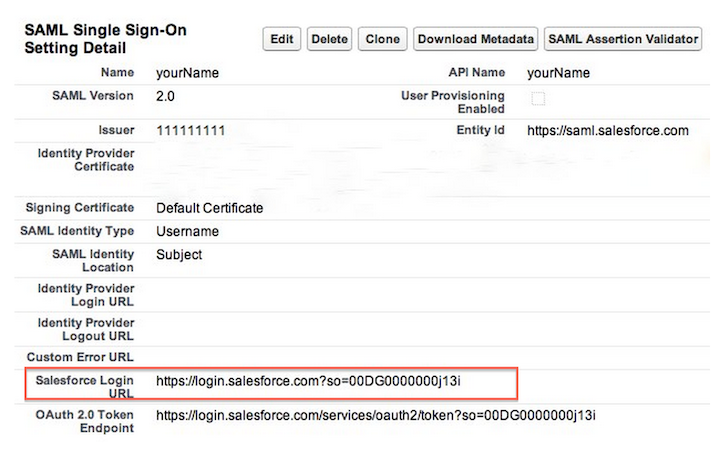720x461 pixels.
Task: Click the Entity Id URL value
Action: [607, 131]
